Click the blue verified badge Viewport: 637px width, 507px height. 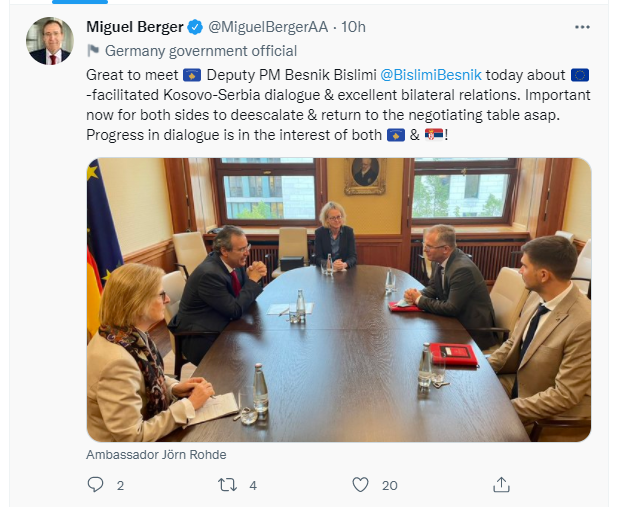tap(195, 27)
